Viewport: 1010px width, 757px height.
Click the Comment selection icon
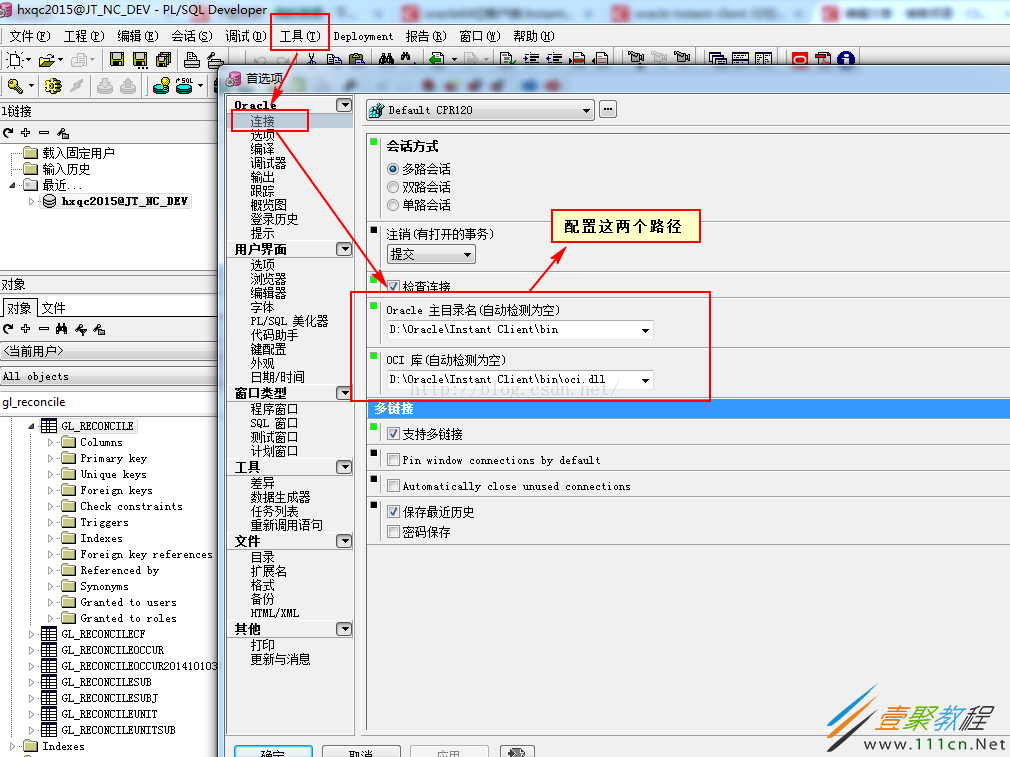coord(578,59)
